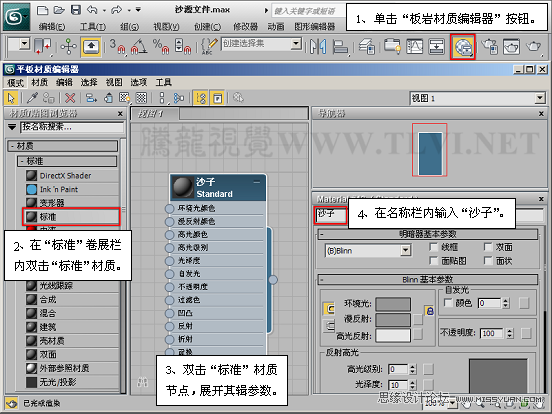This screenshot has width=552, height=414.
Task: Click the red X delete selected icon
Action: pyautogui.click(x=70, y=98)
